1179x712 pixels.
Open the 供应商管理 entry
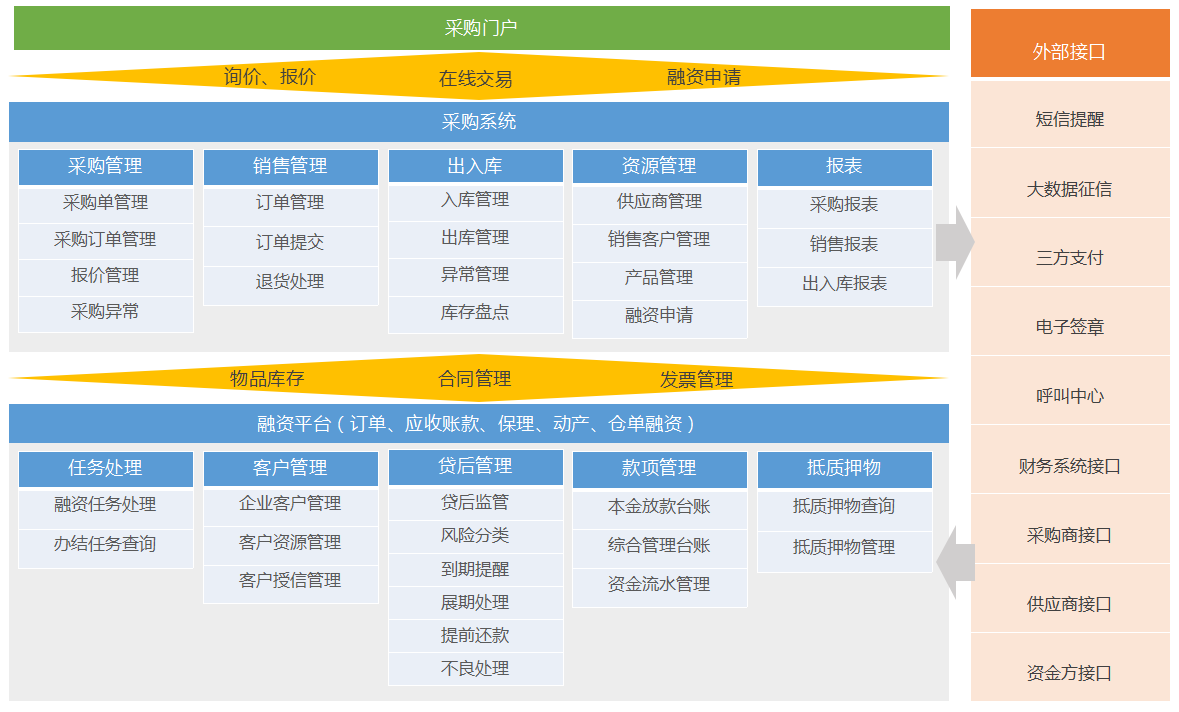659,202
